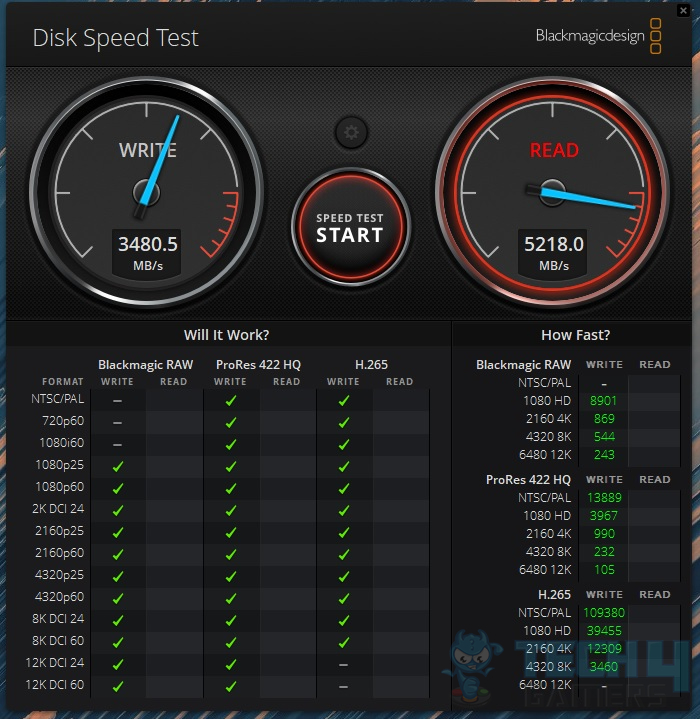Click the 4320p60 format row label
Image resolution: width=700 pixels, height=719 pixels.
click(x=60, y=597)
